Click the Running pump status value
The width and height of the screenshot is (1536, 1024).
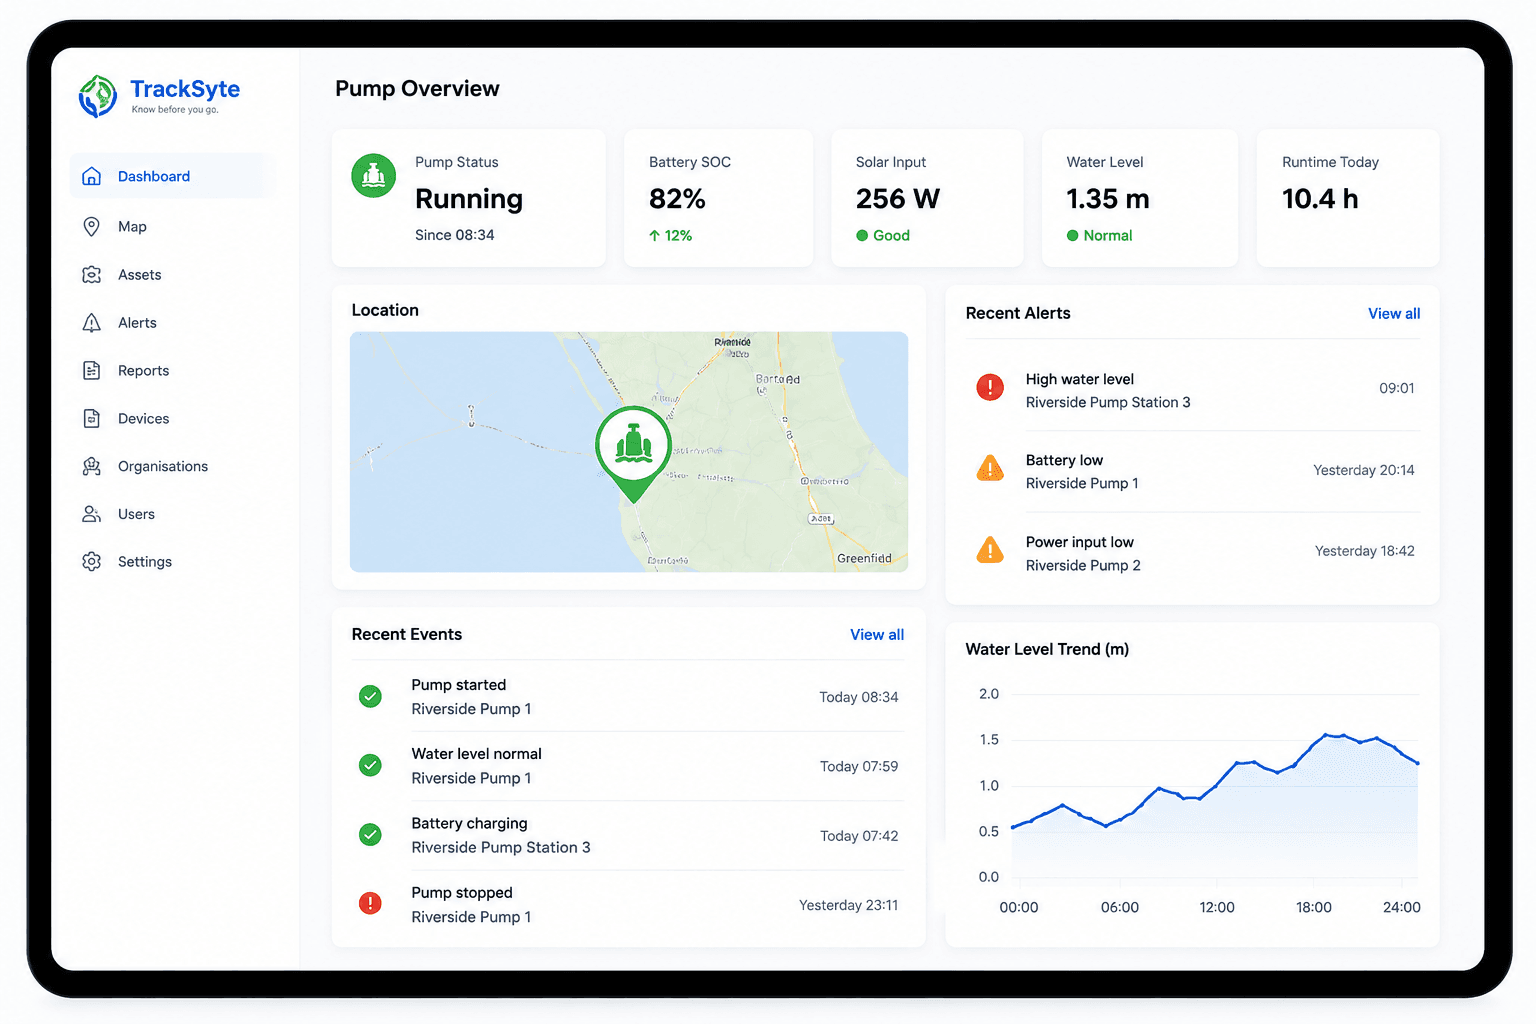tap(469, 199)
